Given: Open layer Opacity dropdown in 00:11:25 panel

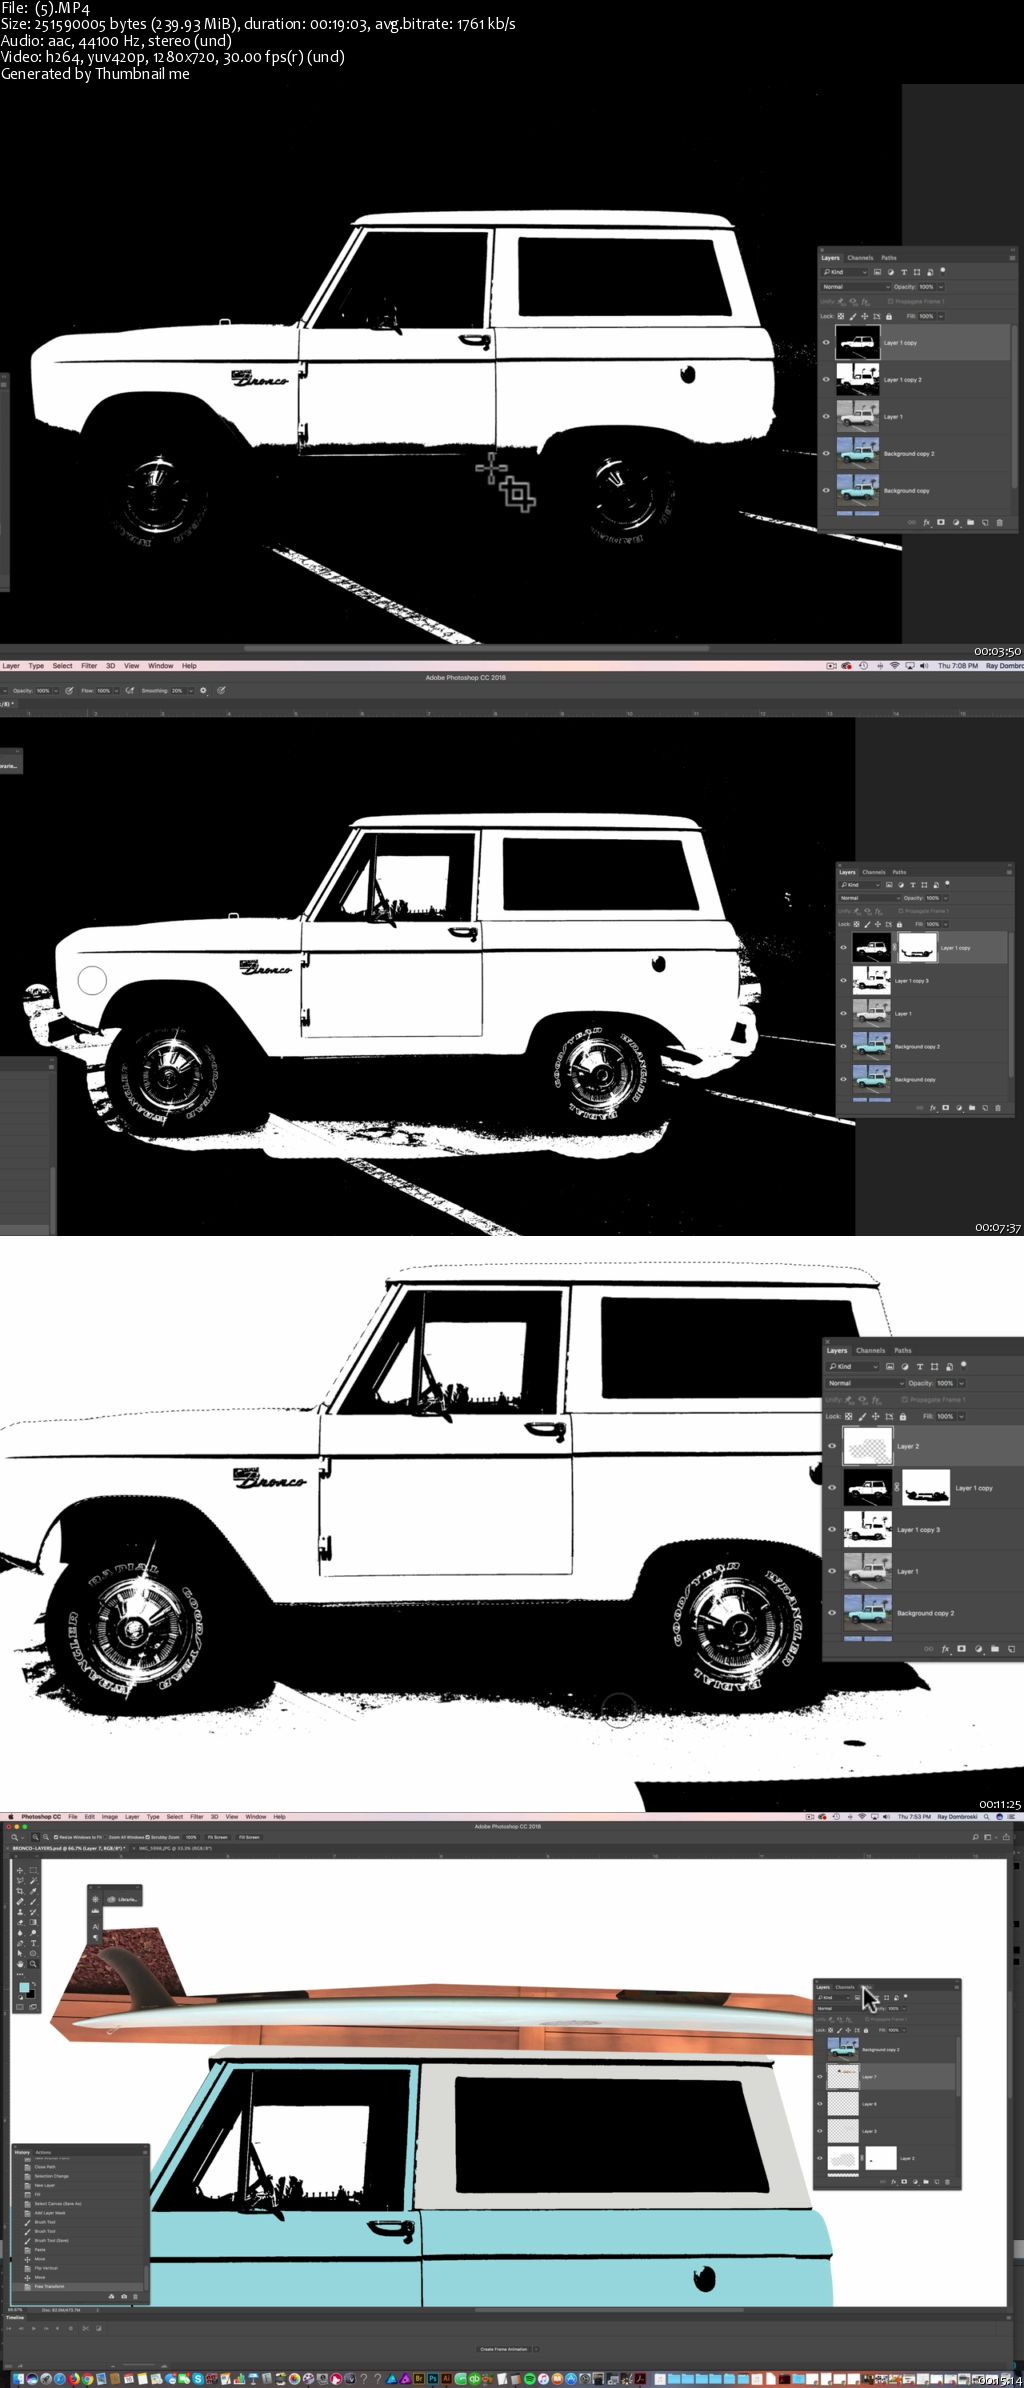Looking at the screenshot, I should click(x=961, y=1383).
